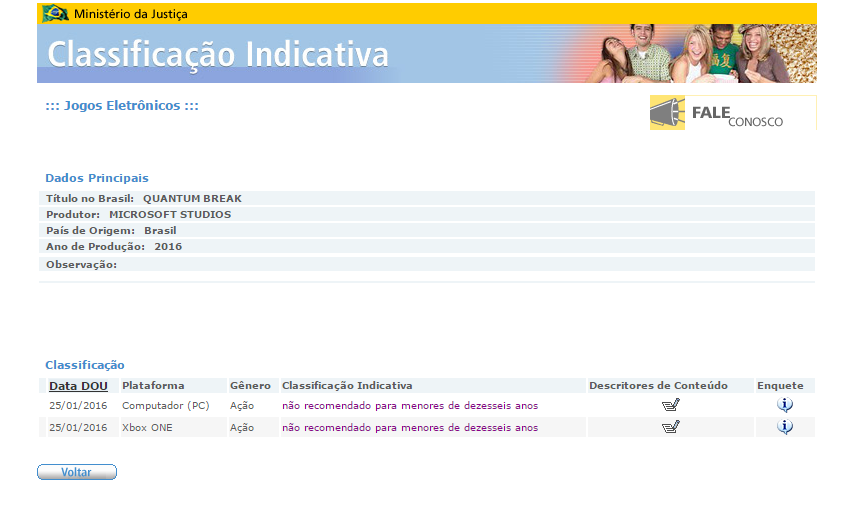The width and height of the screenshot is (863, 509).
Task: Click the Classificação section heading
Action: click(85, 365)
